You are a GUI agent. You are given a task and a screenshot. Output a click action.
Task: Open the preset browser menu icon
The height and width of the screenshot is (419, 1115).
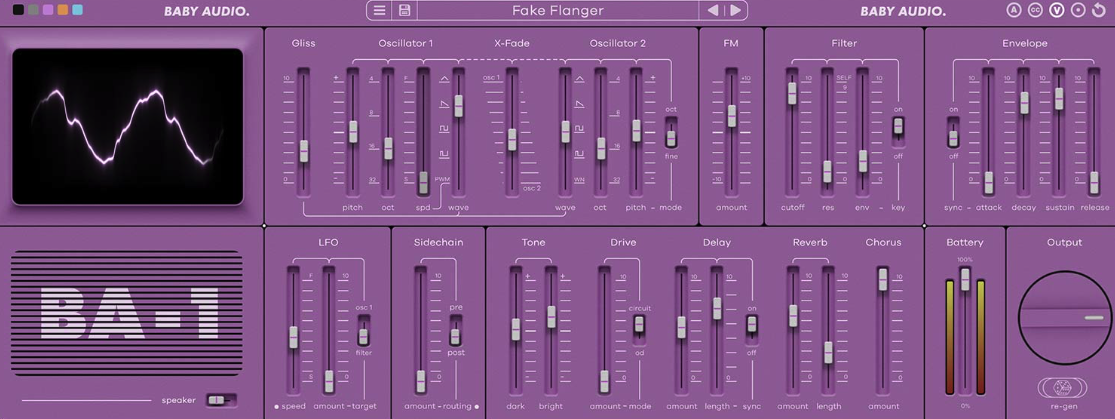click(380, 11)
